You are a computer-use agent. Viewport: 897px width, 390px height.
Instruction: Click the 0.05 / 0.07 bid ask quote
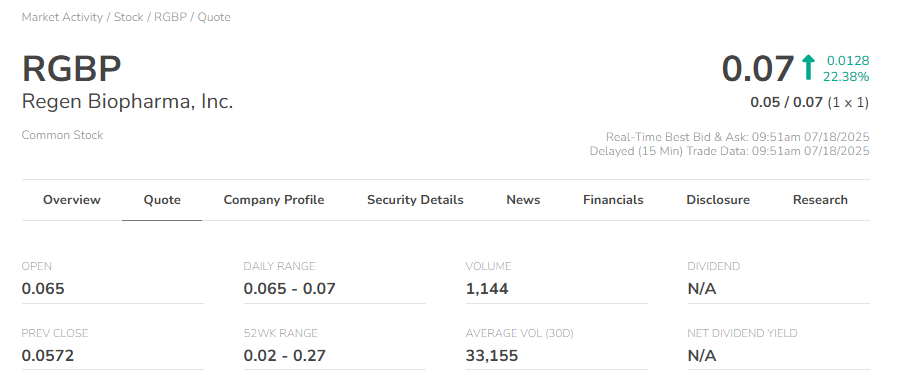786,102
